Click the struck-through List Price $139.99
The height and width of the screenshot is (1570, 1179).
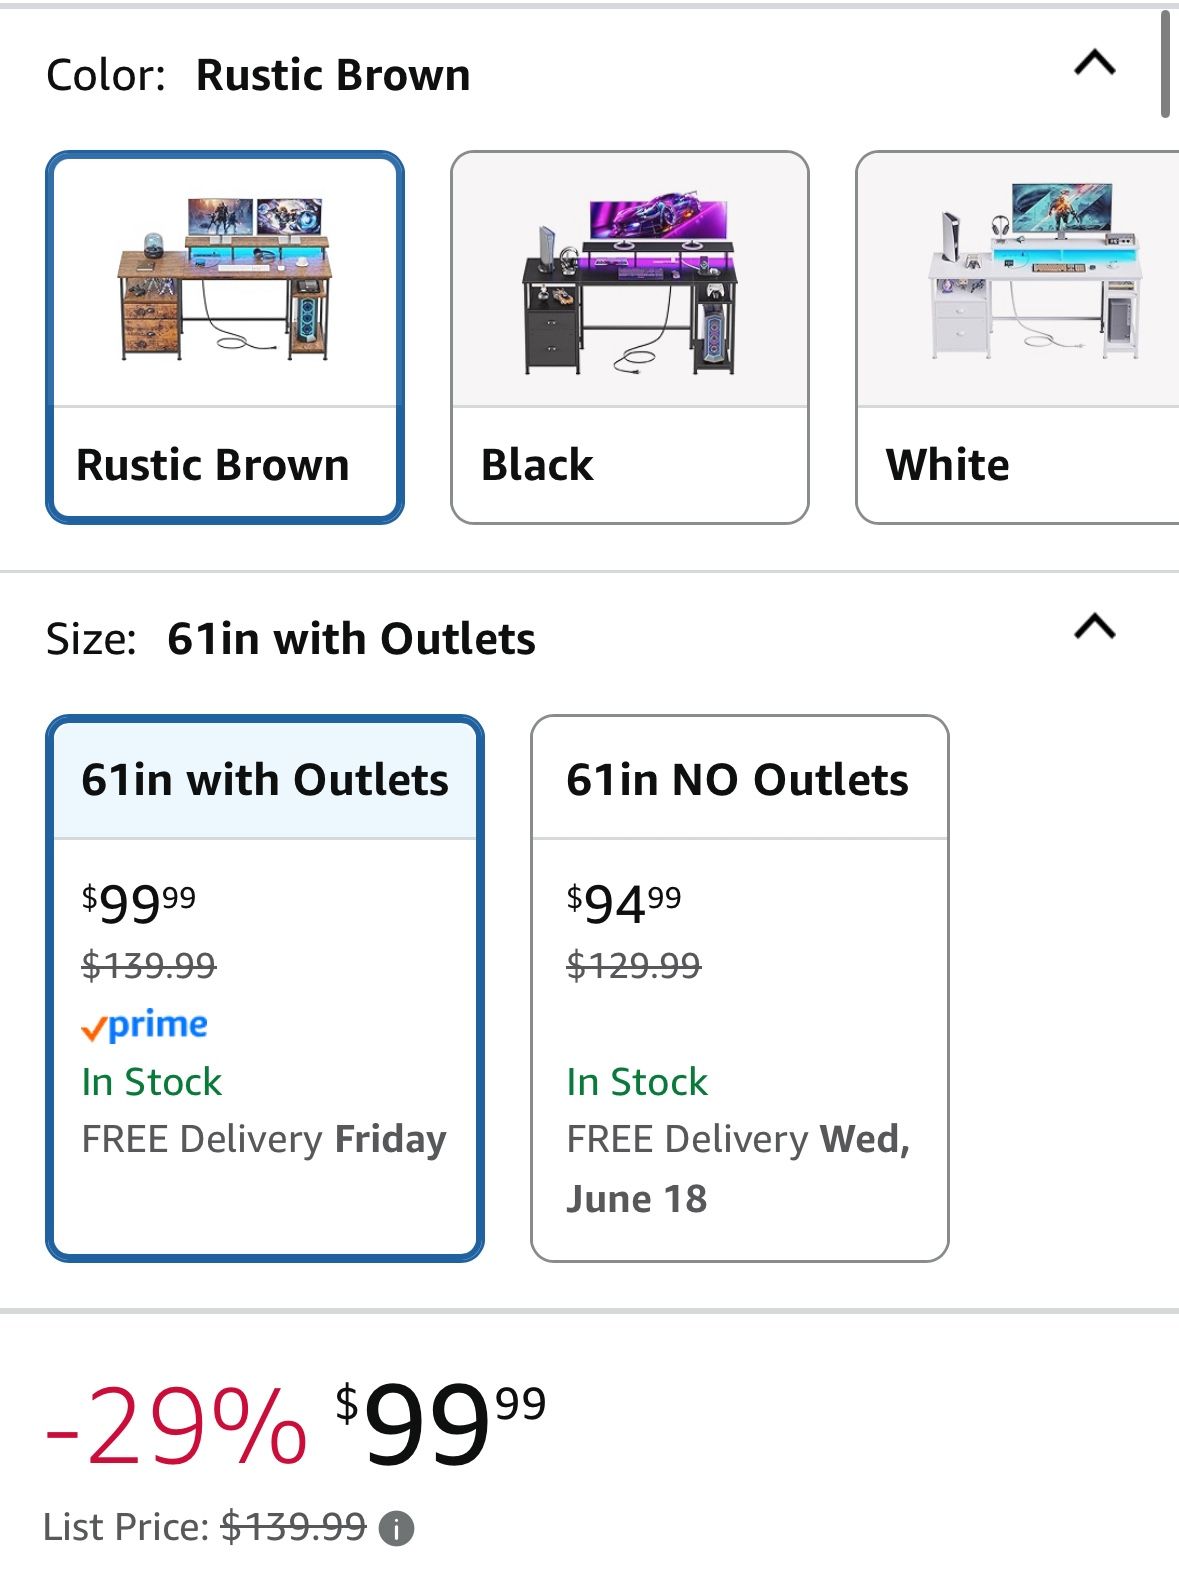294,1527
